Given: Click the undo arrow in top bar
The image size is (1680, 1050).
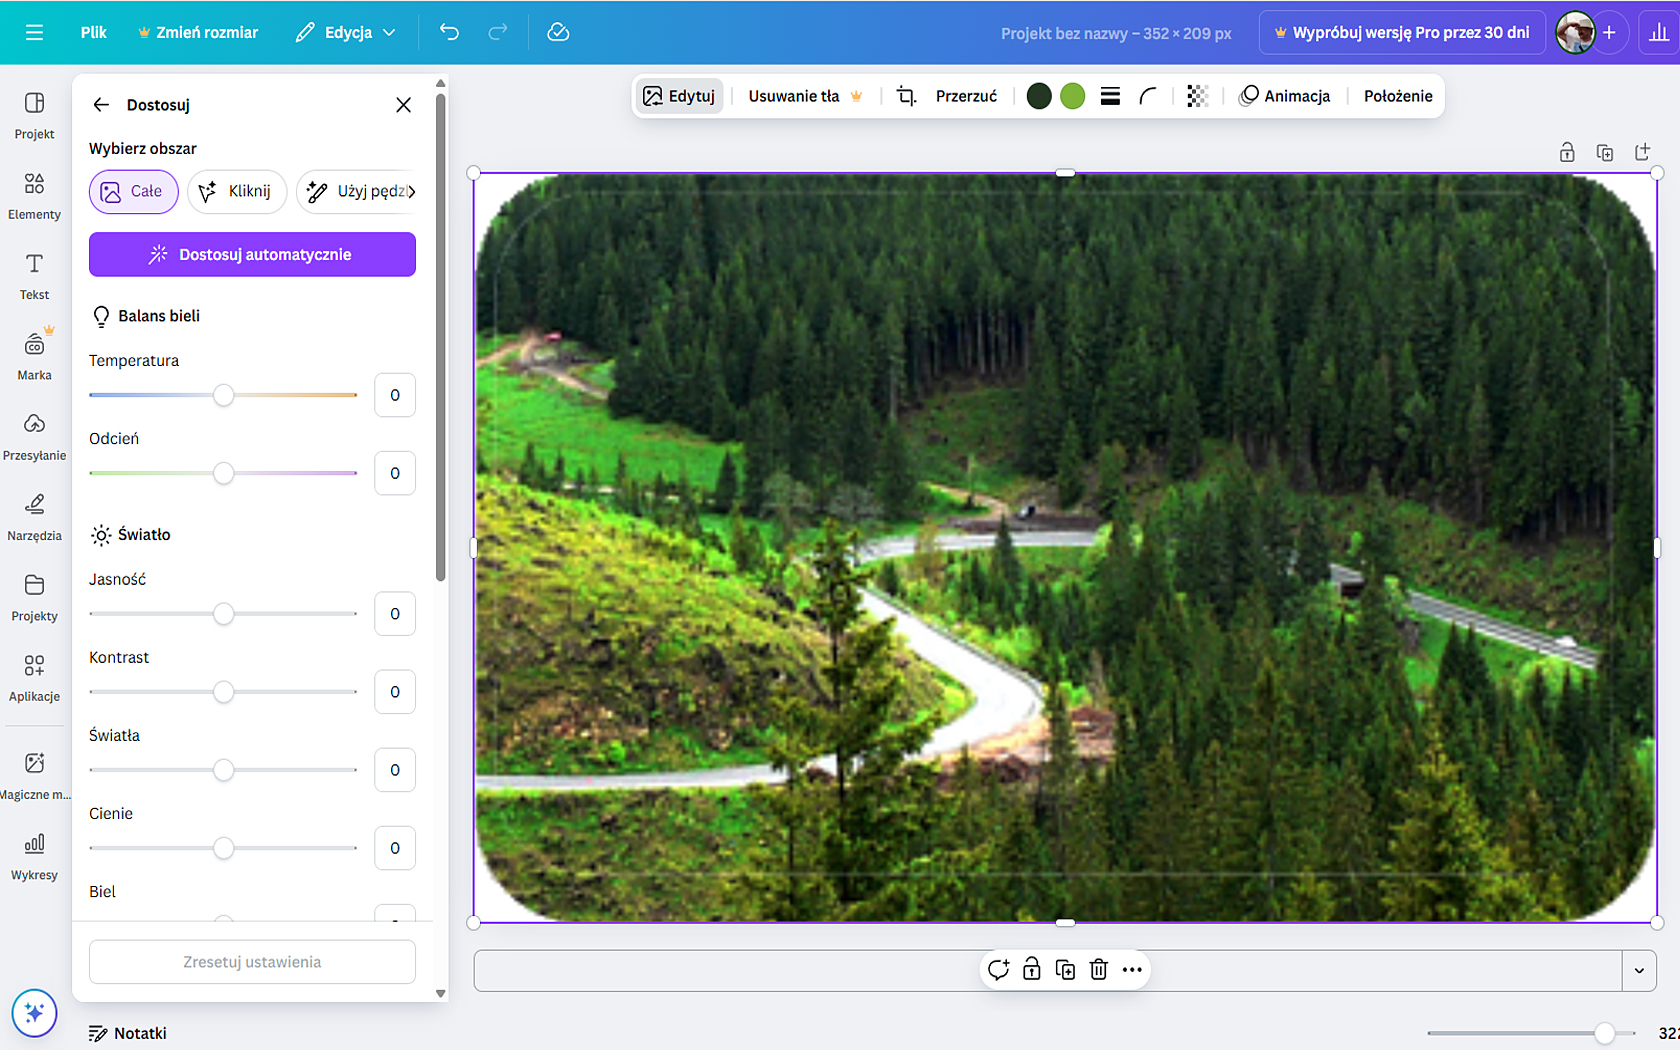Looking at the screenshot, I should [x=449, y=32].
